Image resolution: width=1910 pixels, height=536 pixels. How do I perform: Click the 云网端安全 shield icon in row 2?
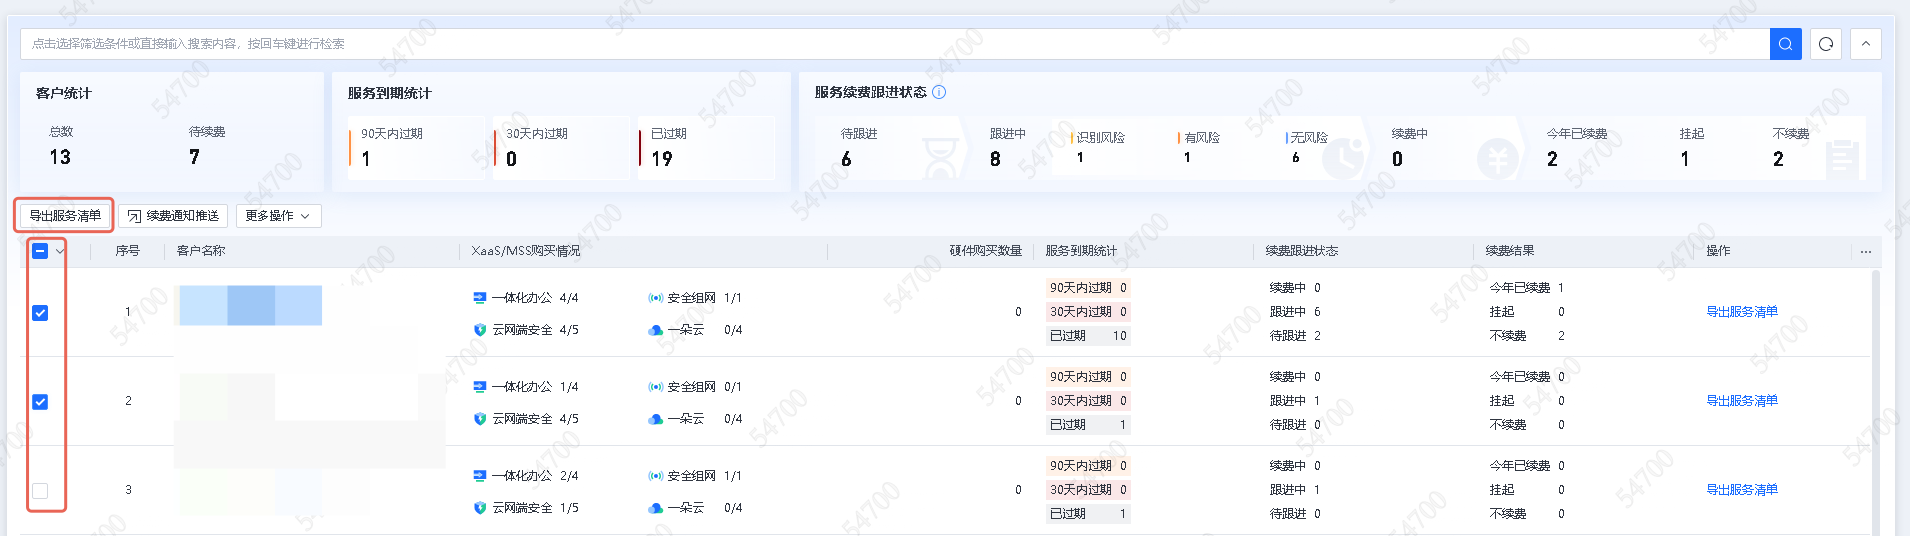(480, 419)
